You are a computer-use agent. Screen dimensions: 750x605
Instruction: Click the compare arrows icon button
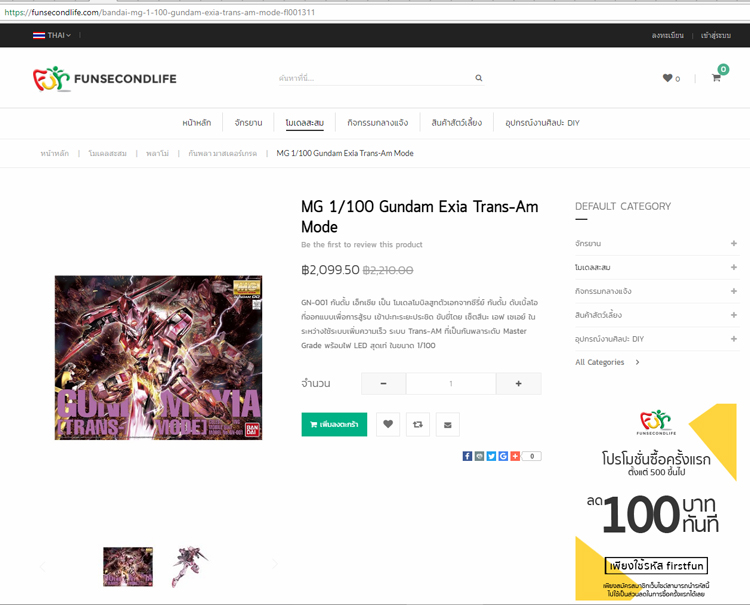[x=418, y=424]
